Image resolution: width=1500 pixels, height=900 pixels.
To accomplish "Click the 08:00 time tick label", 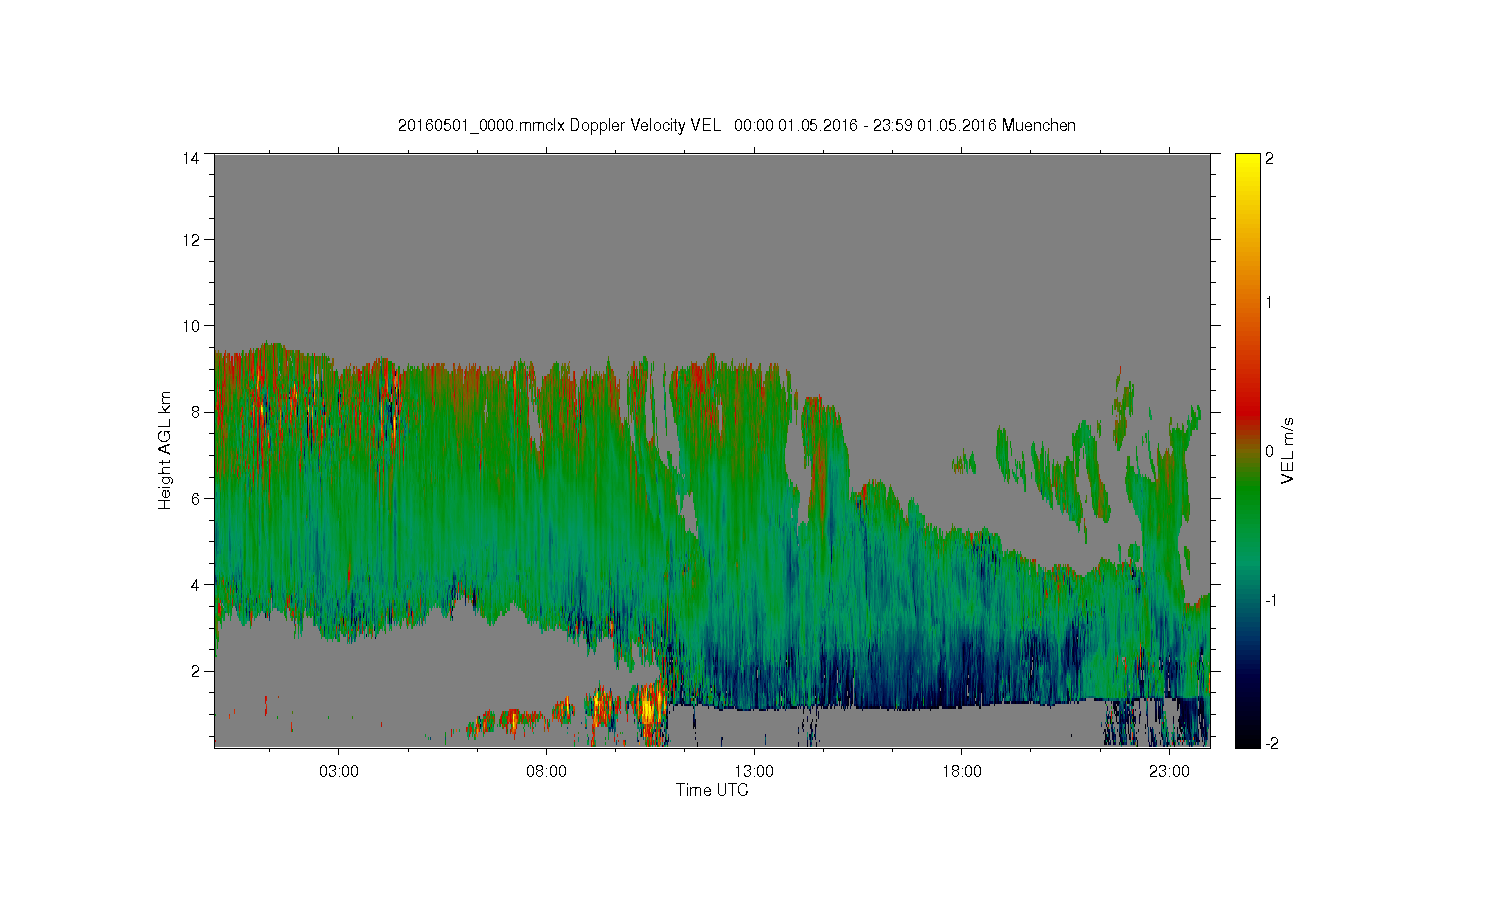I will click(546, 772).
